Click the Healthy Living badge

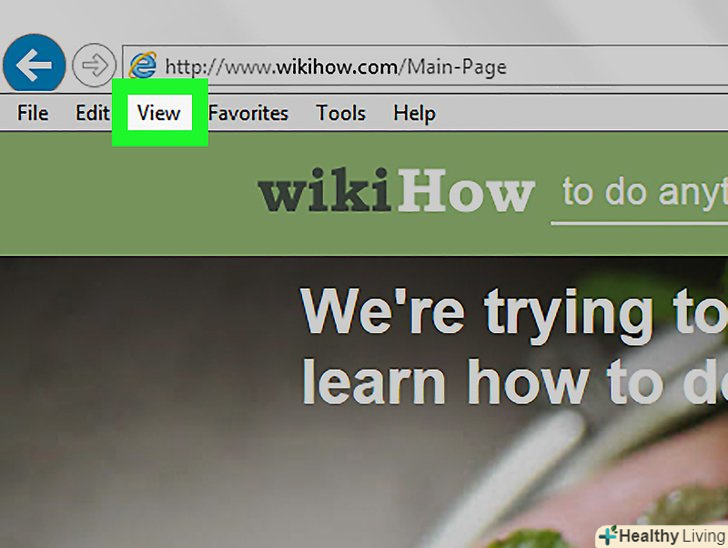(663, 536)
